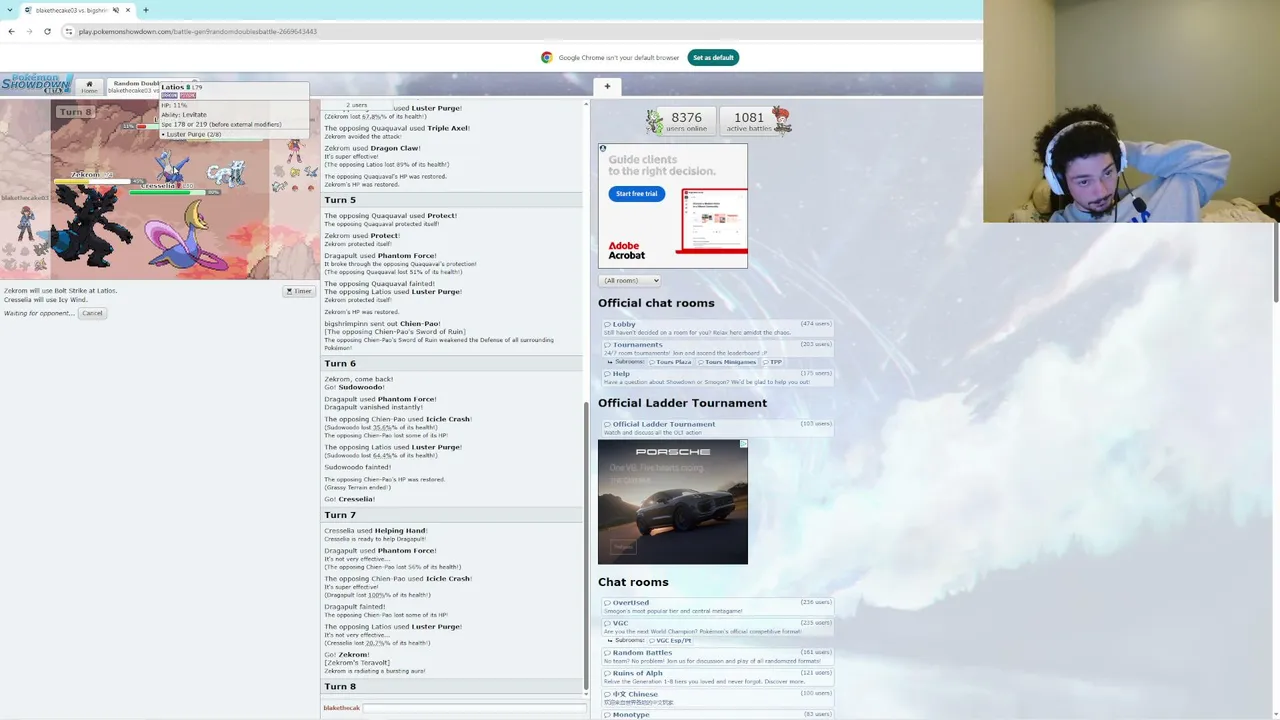
Task: Close the blakethecake03 vs. bigshrimpins browser tab
Action: point(128,10)
